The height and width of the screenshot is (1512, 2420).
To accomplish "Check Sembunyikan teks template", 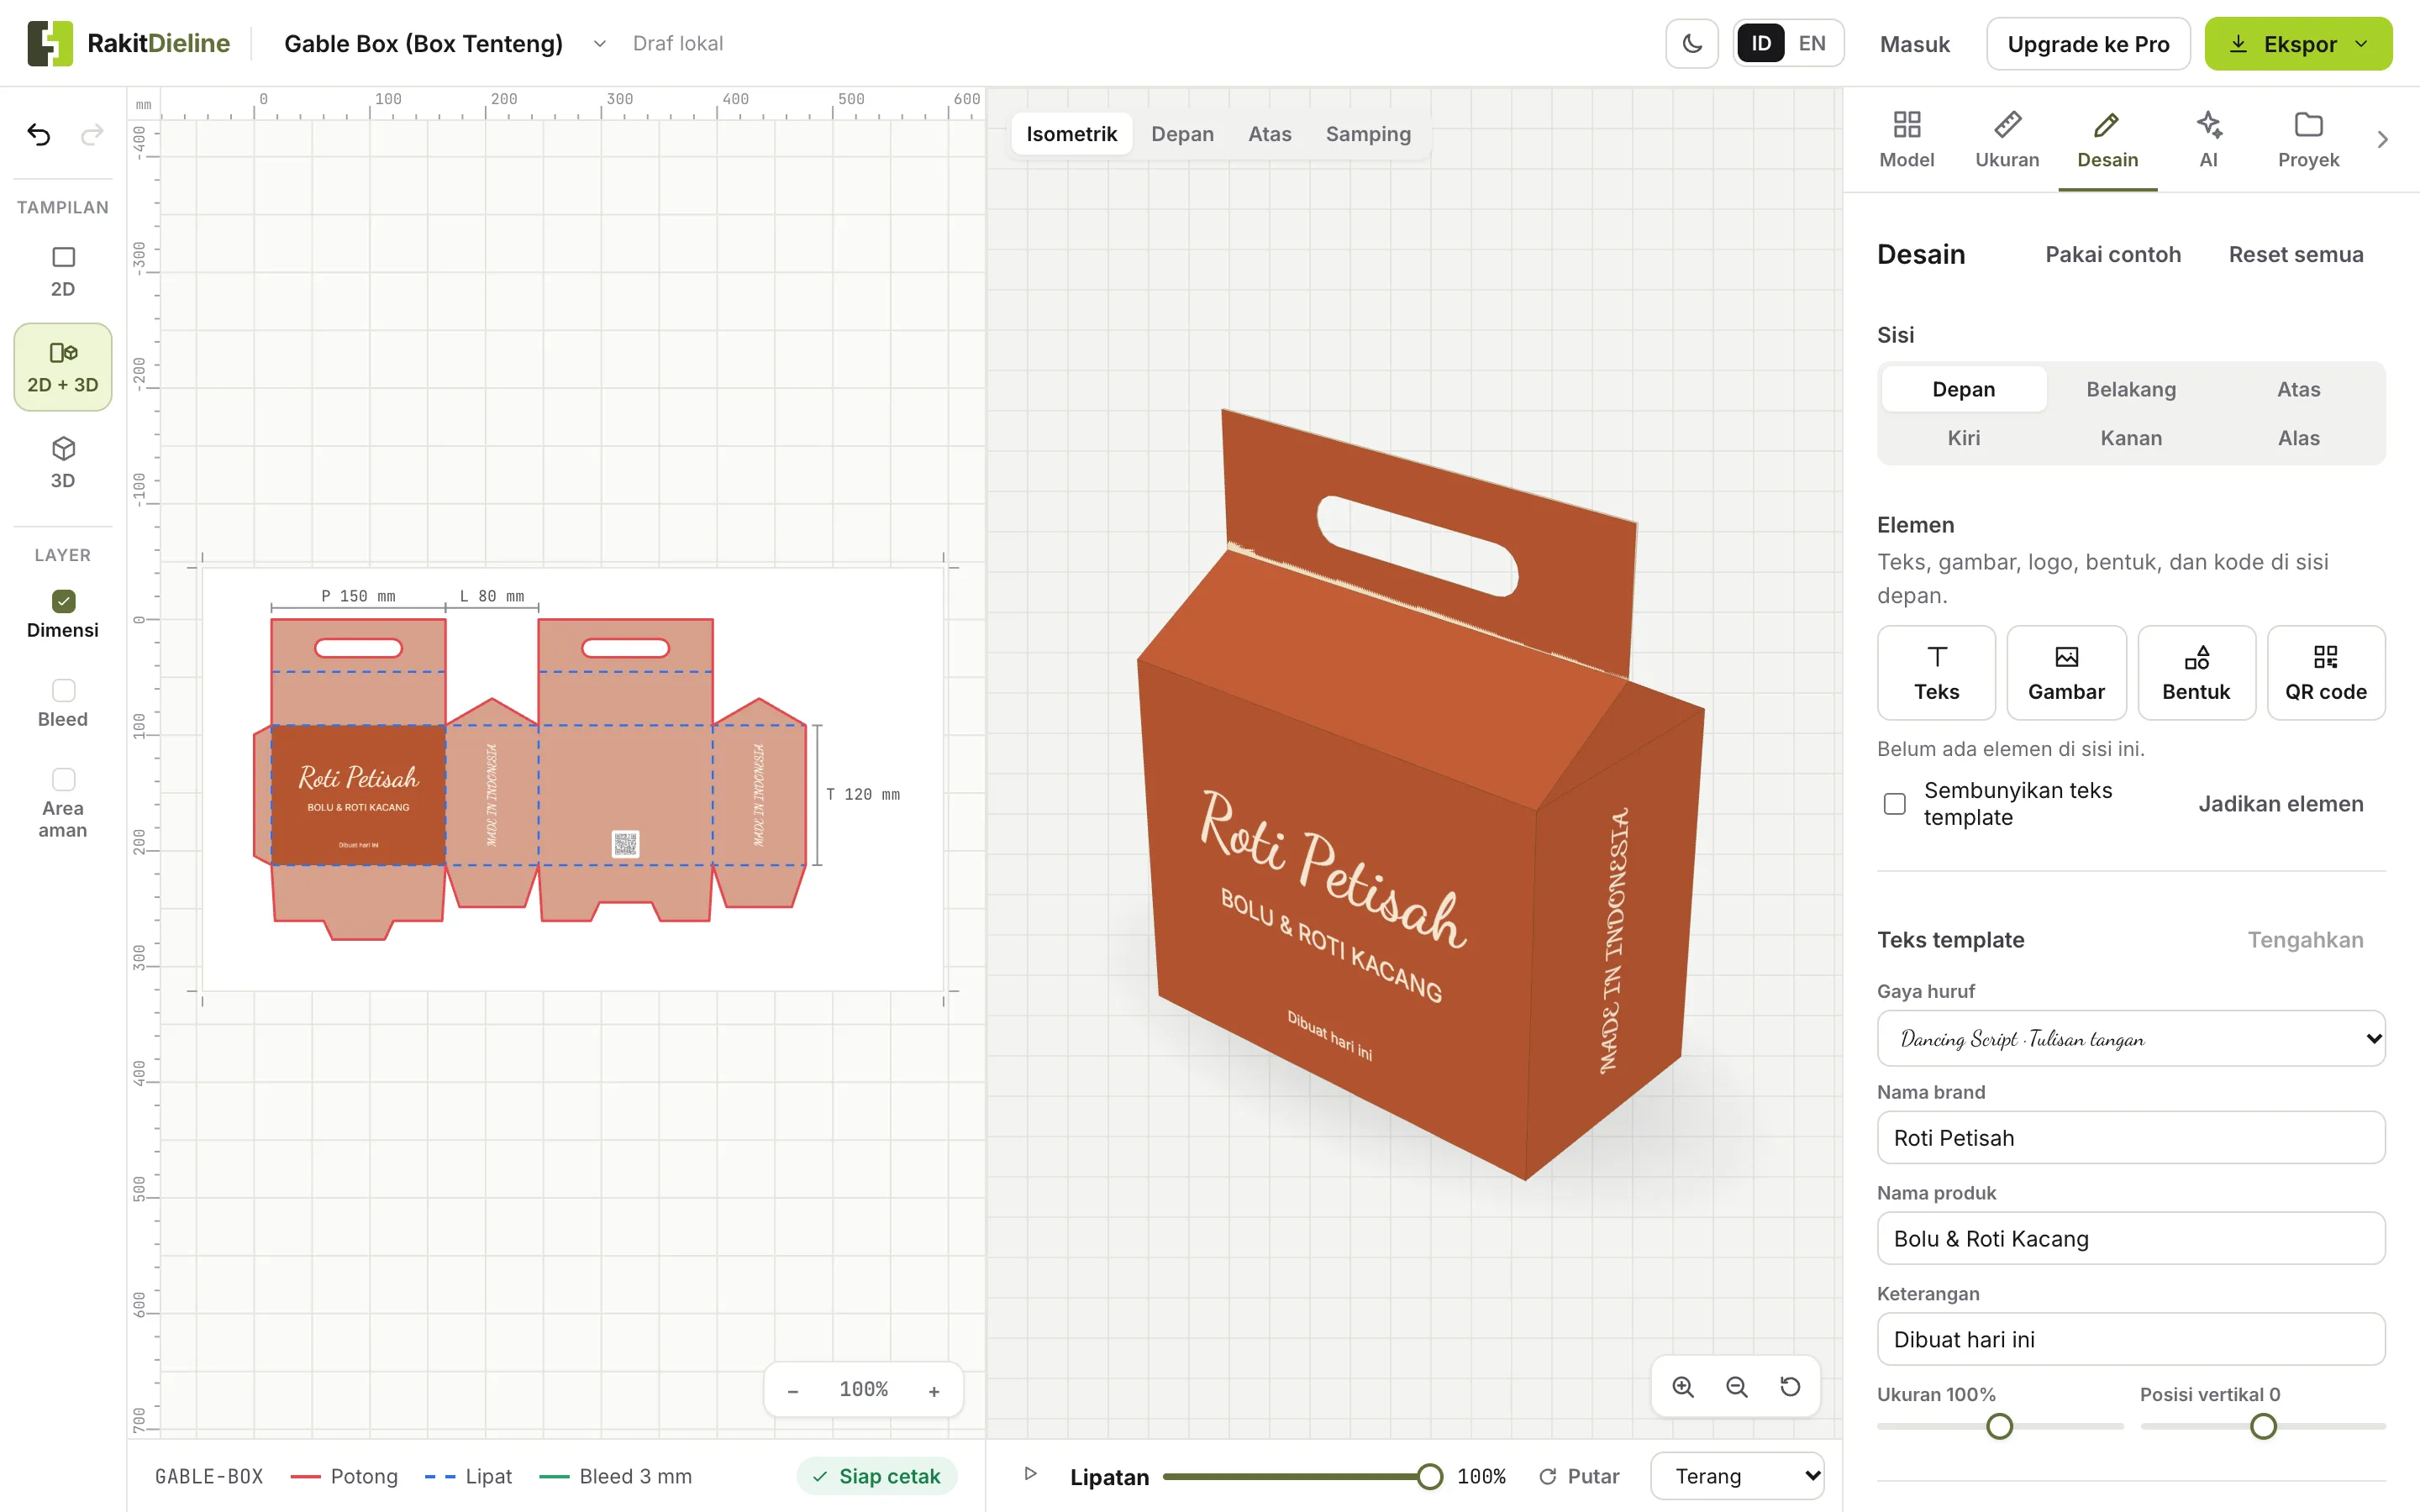I will click(x=1894, y=804).
